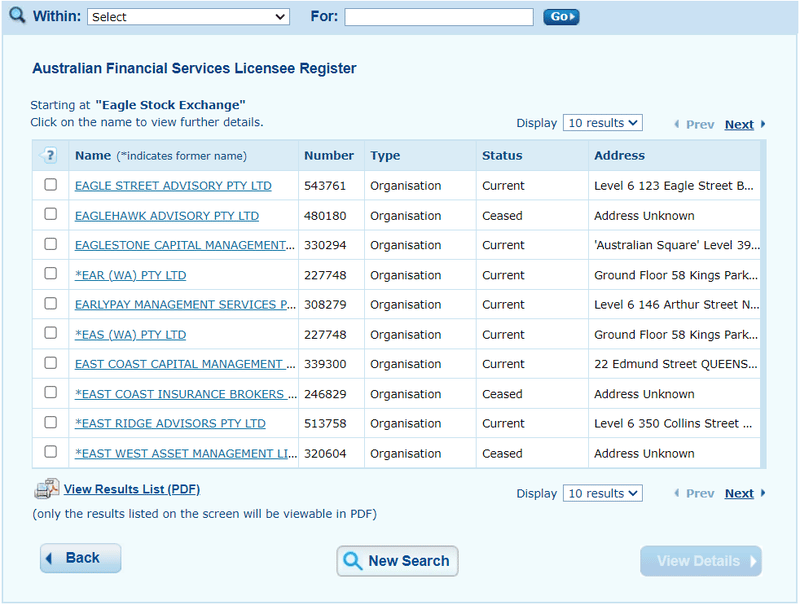800x605 pixels.
Task: Open *EAST COAST INSURANCE BROKERS link
Action: 186,394
